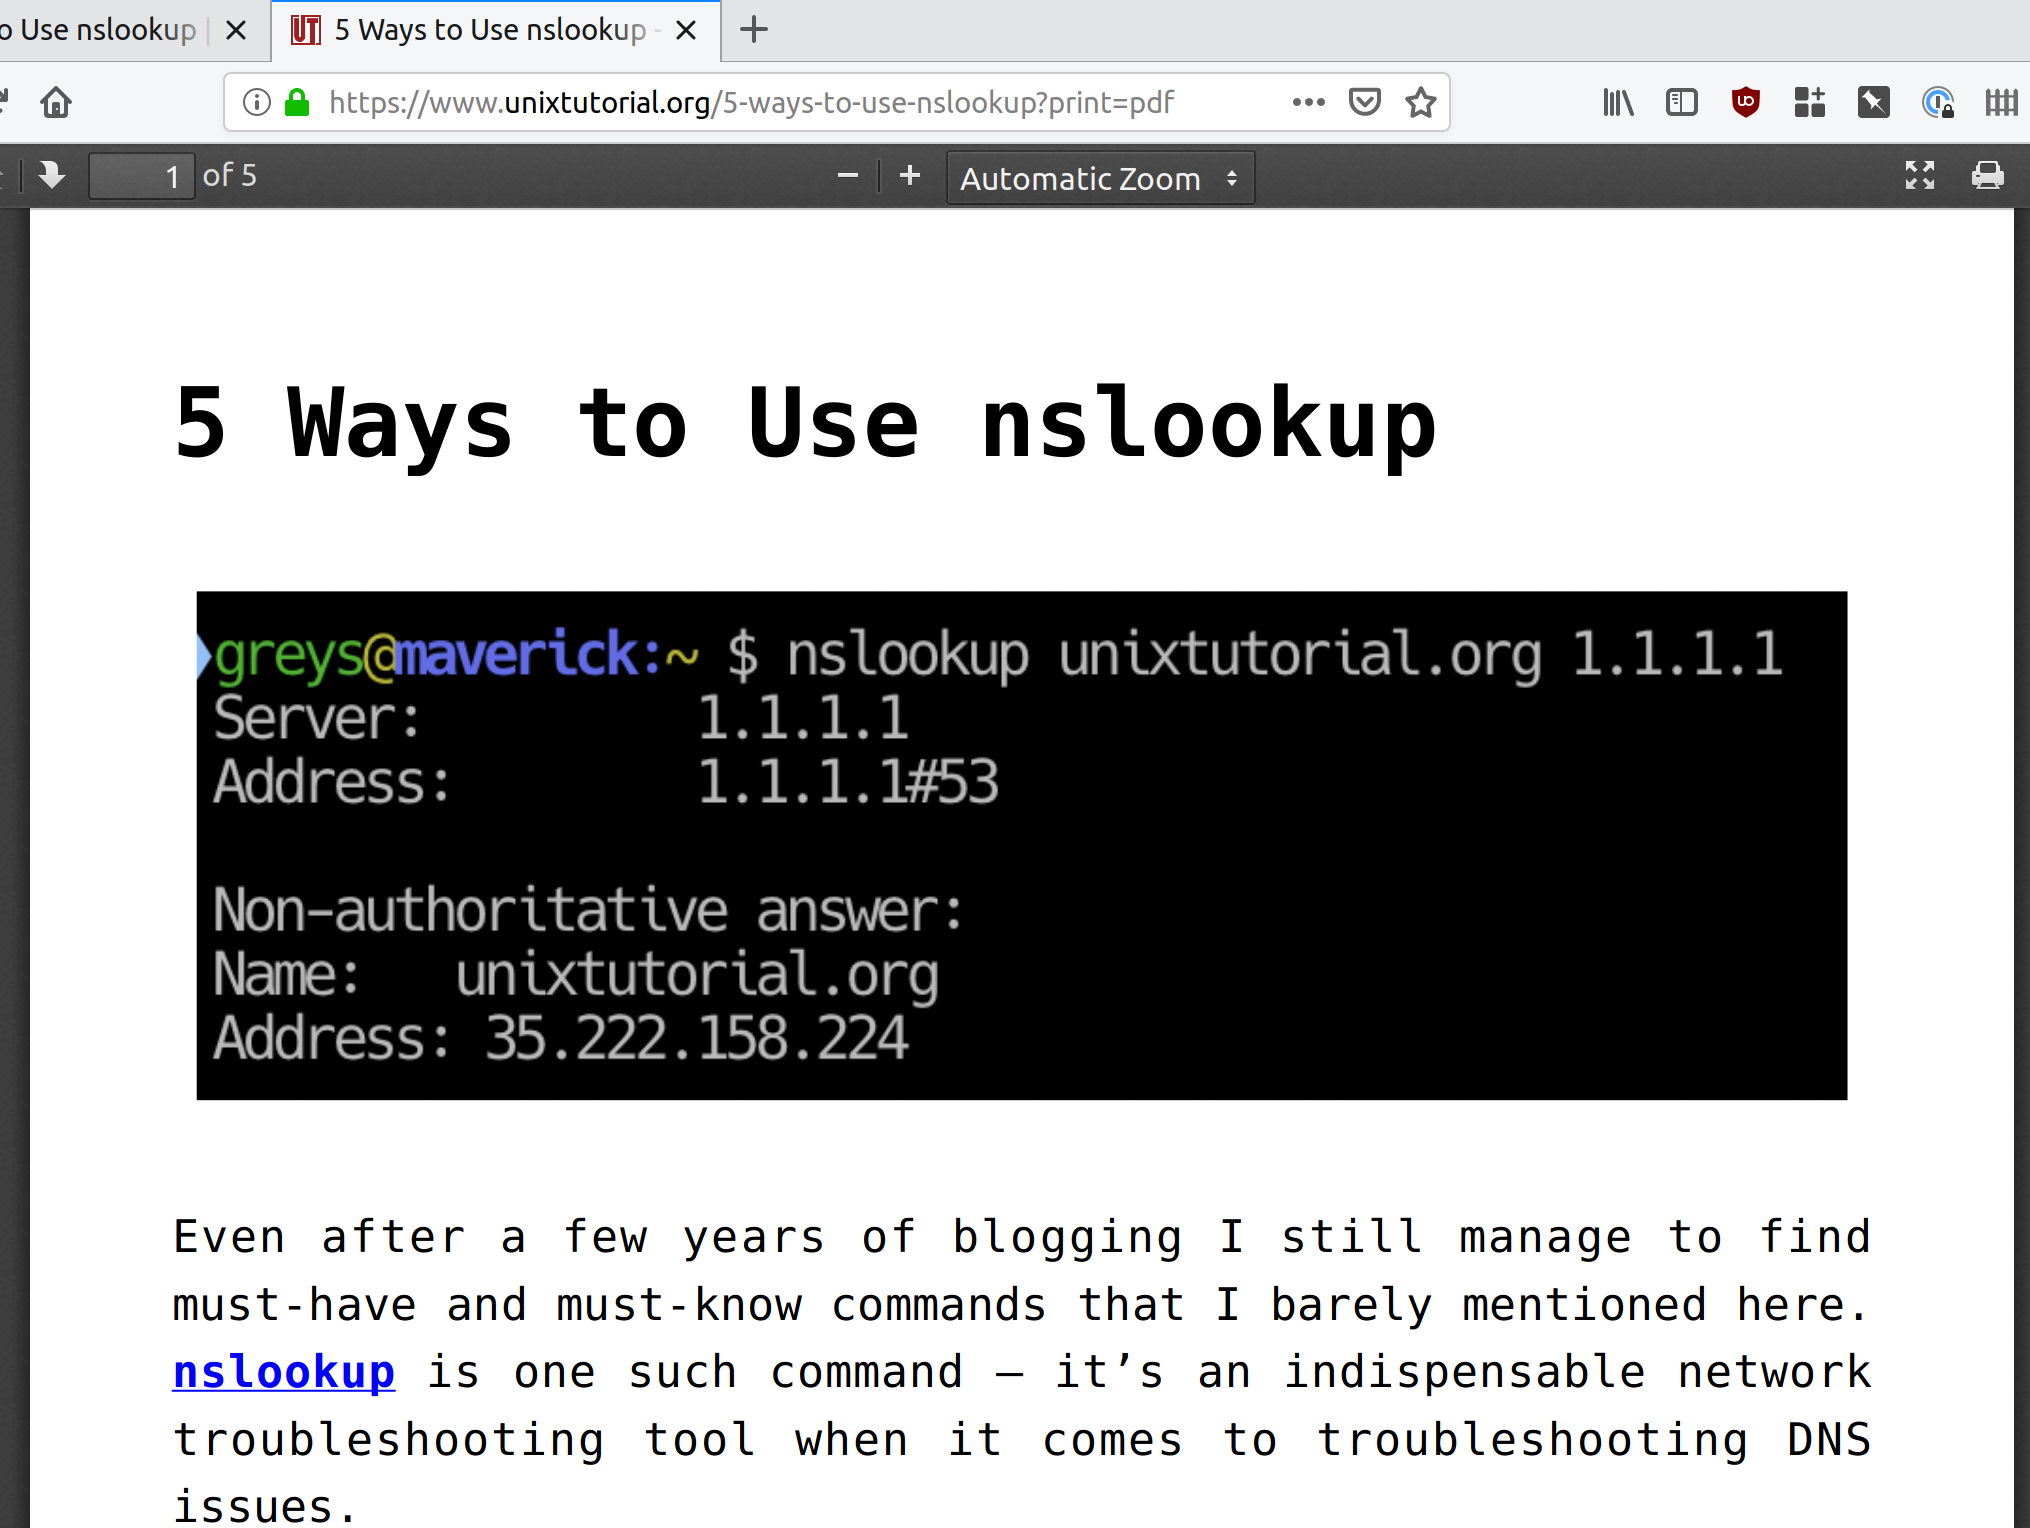
Task: Open site information icon in address bar
Action: [257, 102]
